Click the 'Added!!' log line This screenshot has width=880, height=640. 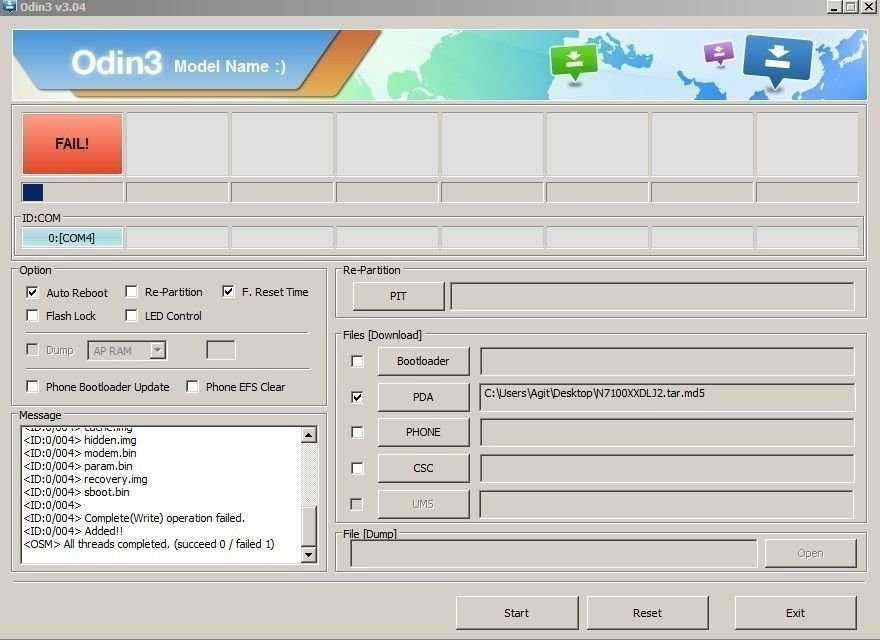click(73, 531)
